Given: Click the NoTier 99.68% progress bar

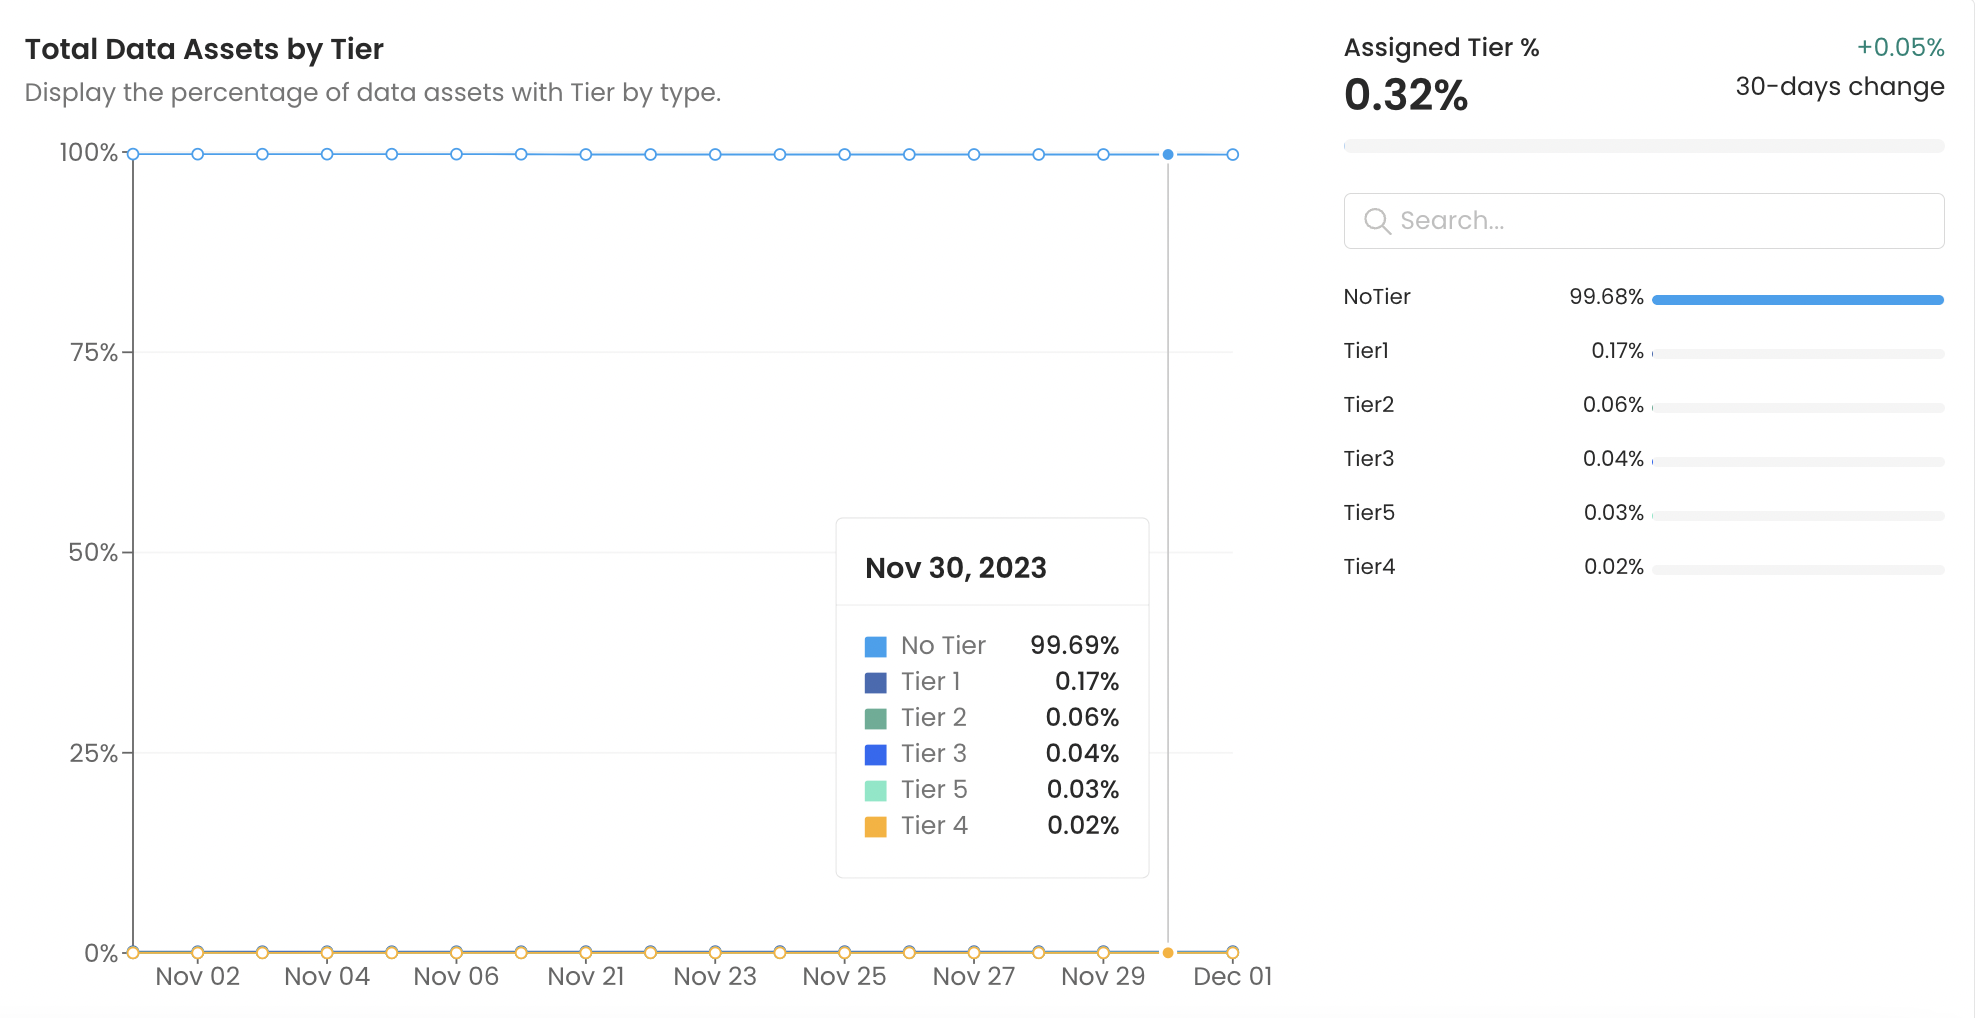Looking at the screenshot, I should tap(1797, 300).
